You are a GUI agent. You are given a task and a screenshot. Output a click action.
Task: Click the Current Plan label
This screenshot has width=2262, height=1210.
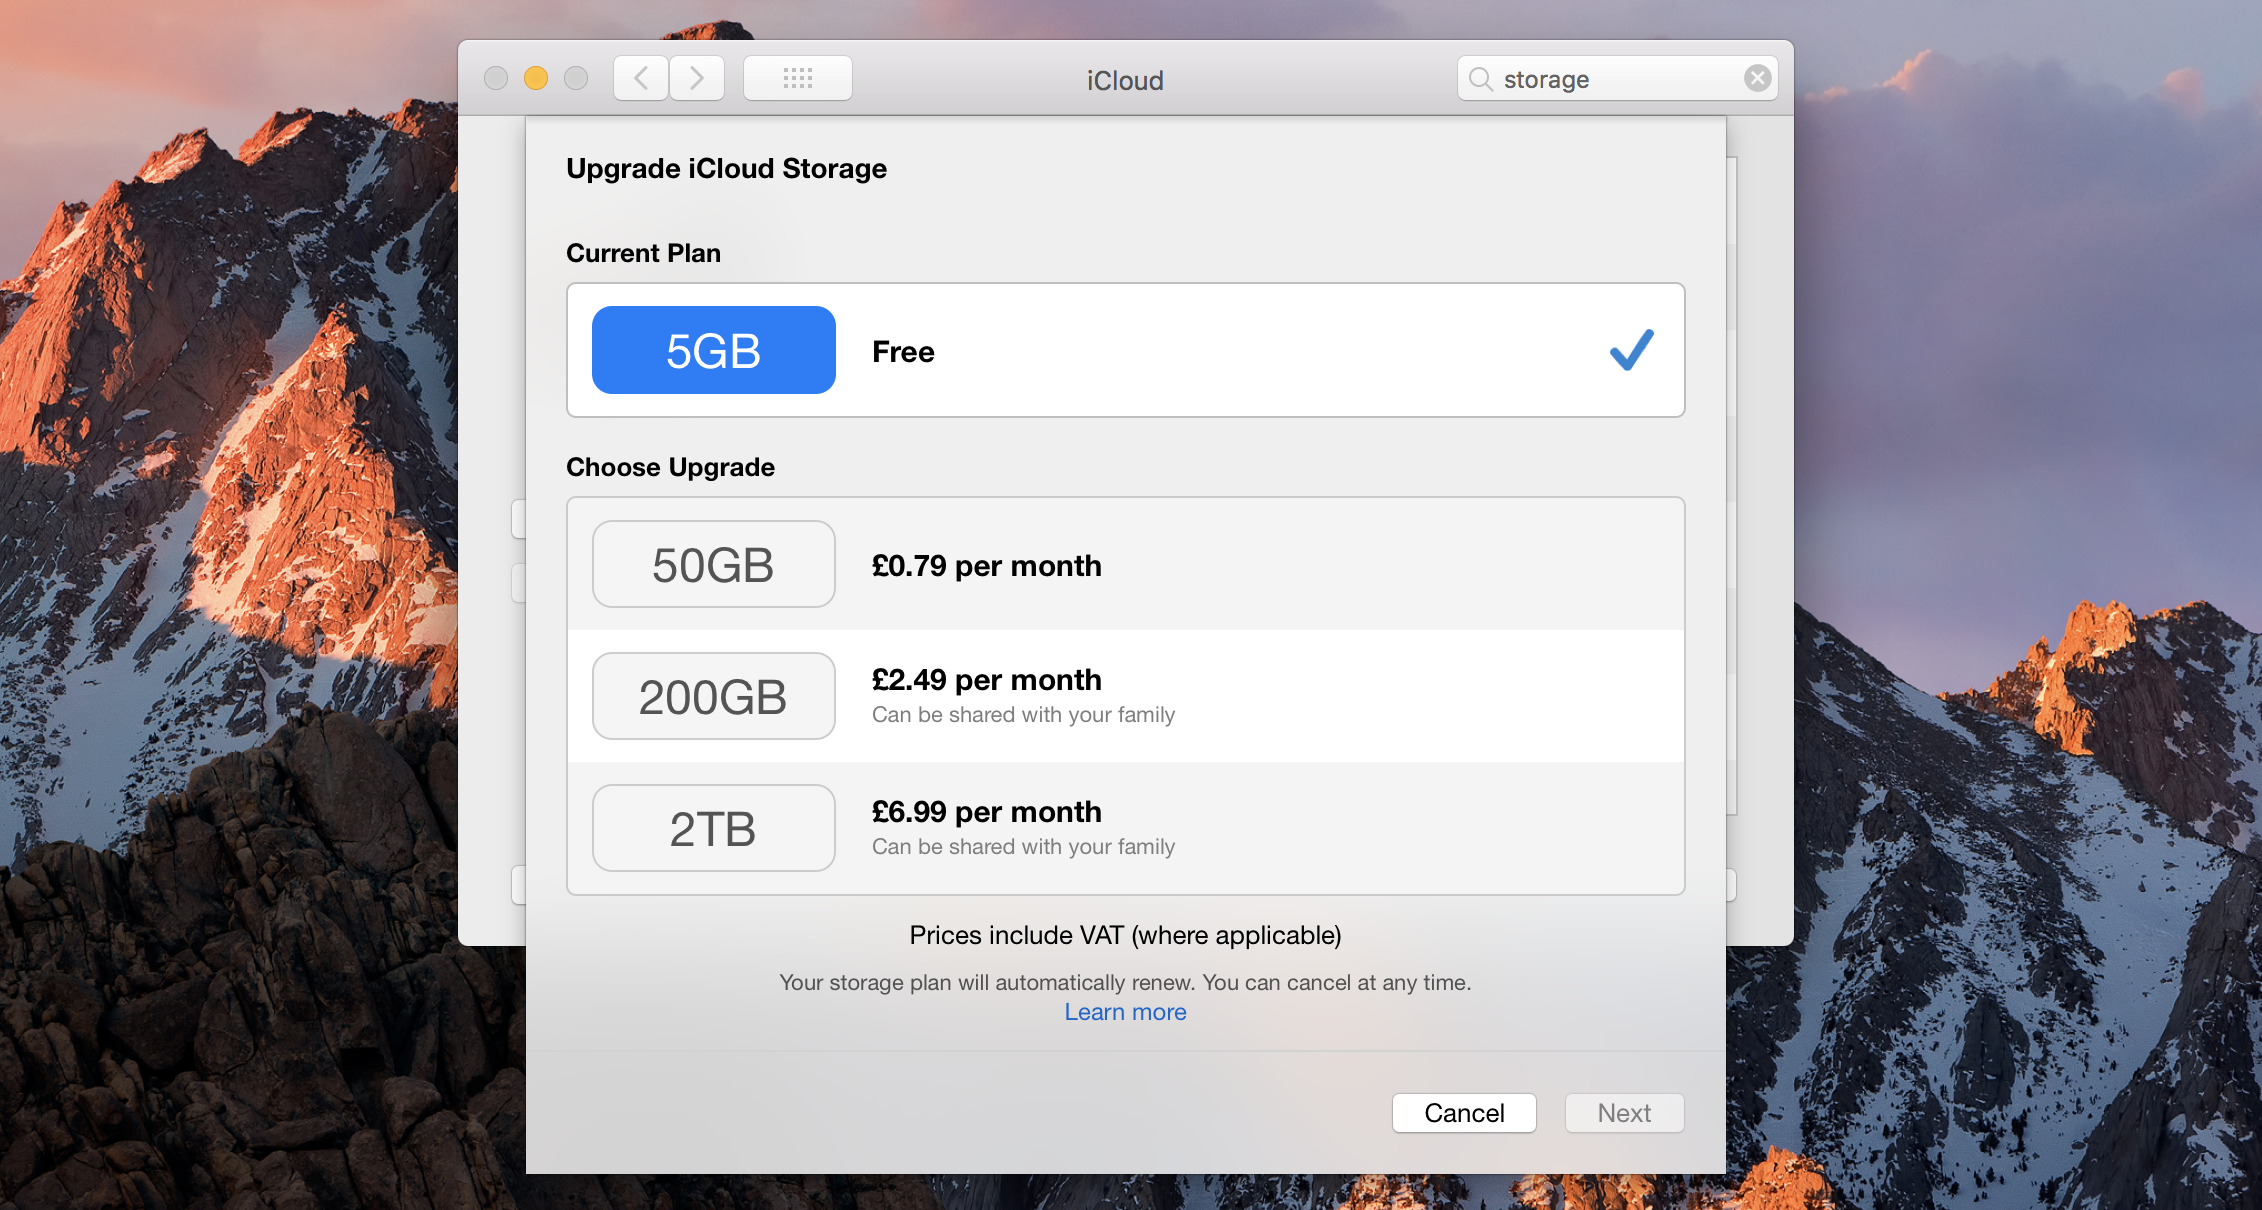tap(643, 253)
